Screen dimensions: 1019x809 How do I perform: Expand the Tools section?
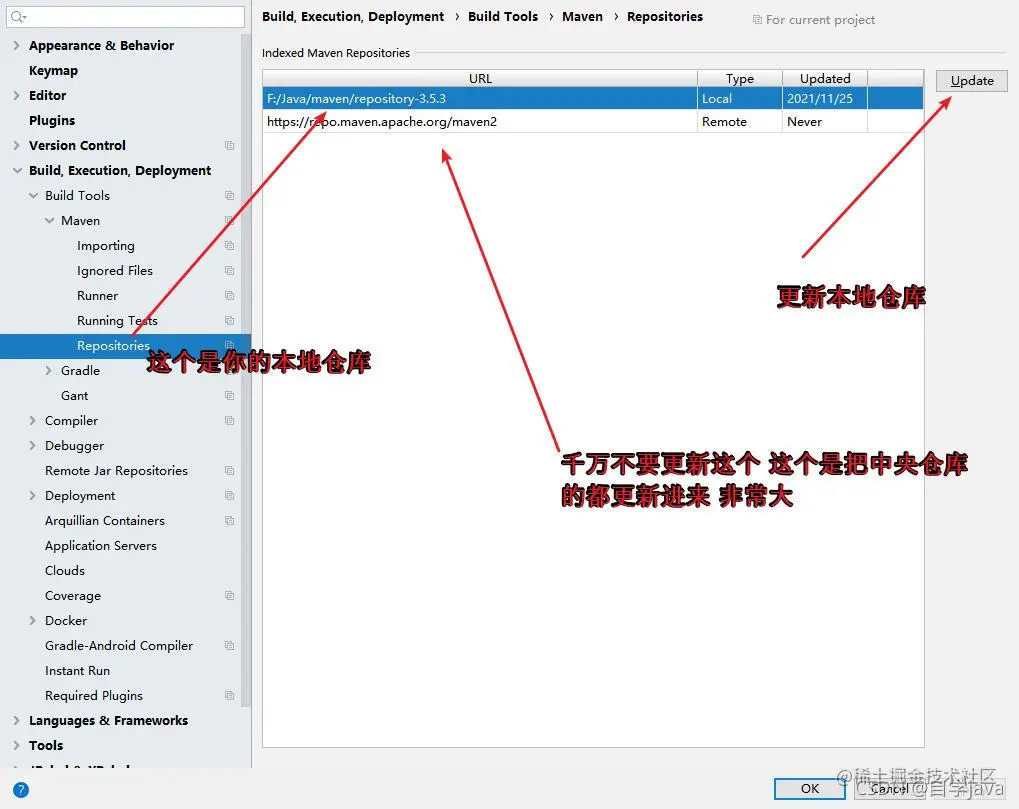click(x=16, y=745)
